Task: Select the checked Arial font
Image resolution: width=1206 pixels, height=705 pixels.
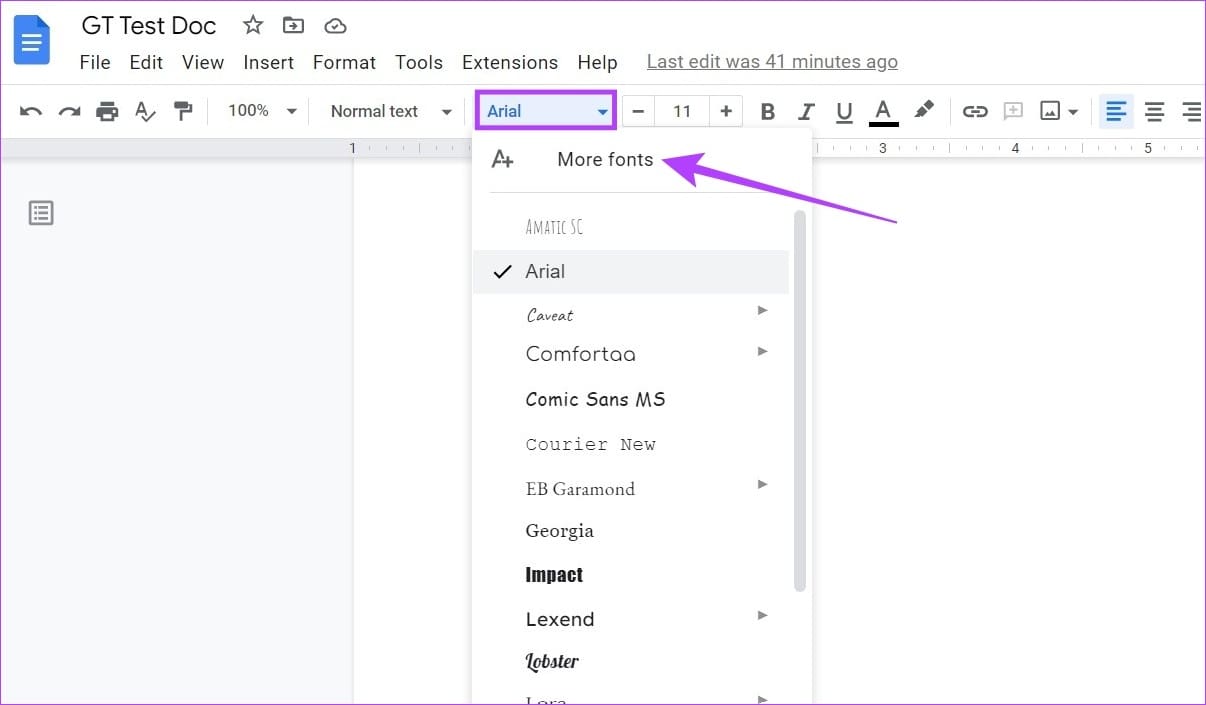Action: coord(631,271)
